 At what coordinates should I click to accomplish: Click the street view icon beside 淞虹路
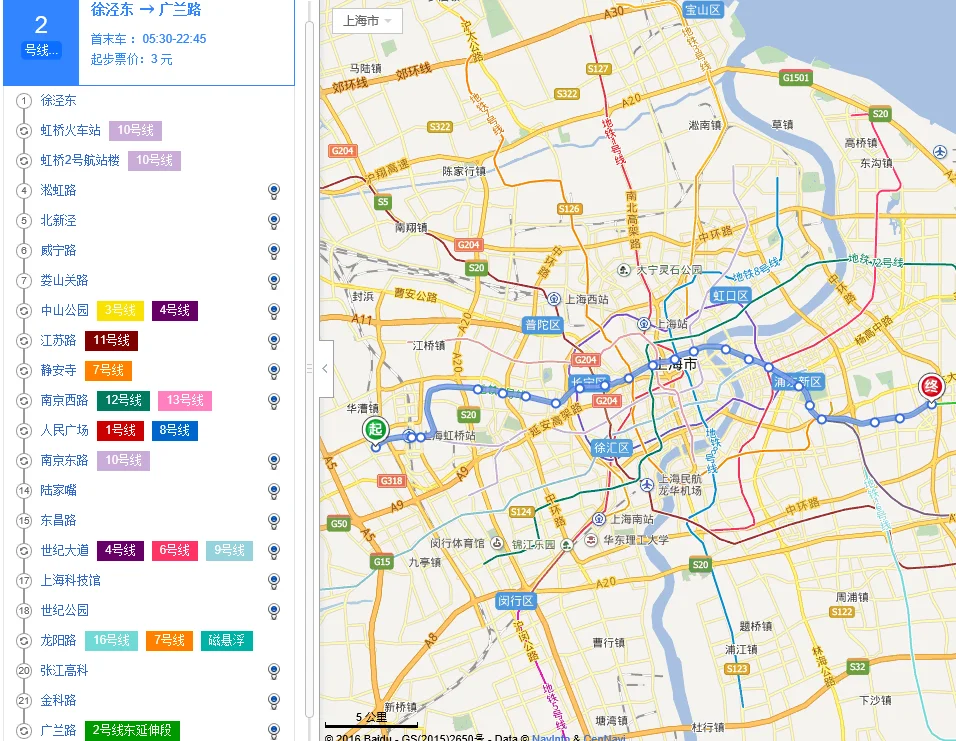[x=273, y=190]
